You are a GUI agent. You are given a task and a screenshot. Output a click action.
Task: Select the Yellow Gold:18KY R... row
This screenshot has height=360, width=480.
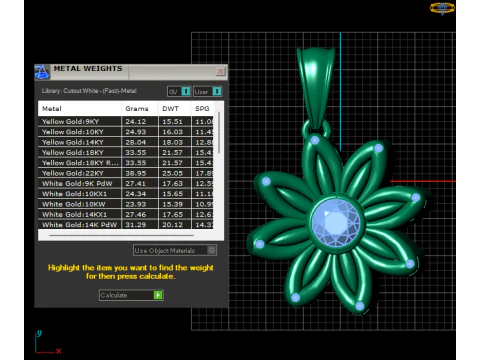pos(126,163)
